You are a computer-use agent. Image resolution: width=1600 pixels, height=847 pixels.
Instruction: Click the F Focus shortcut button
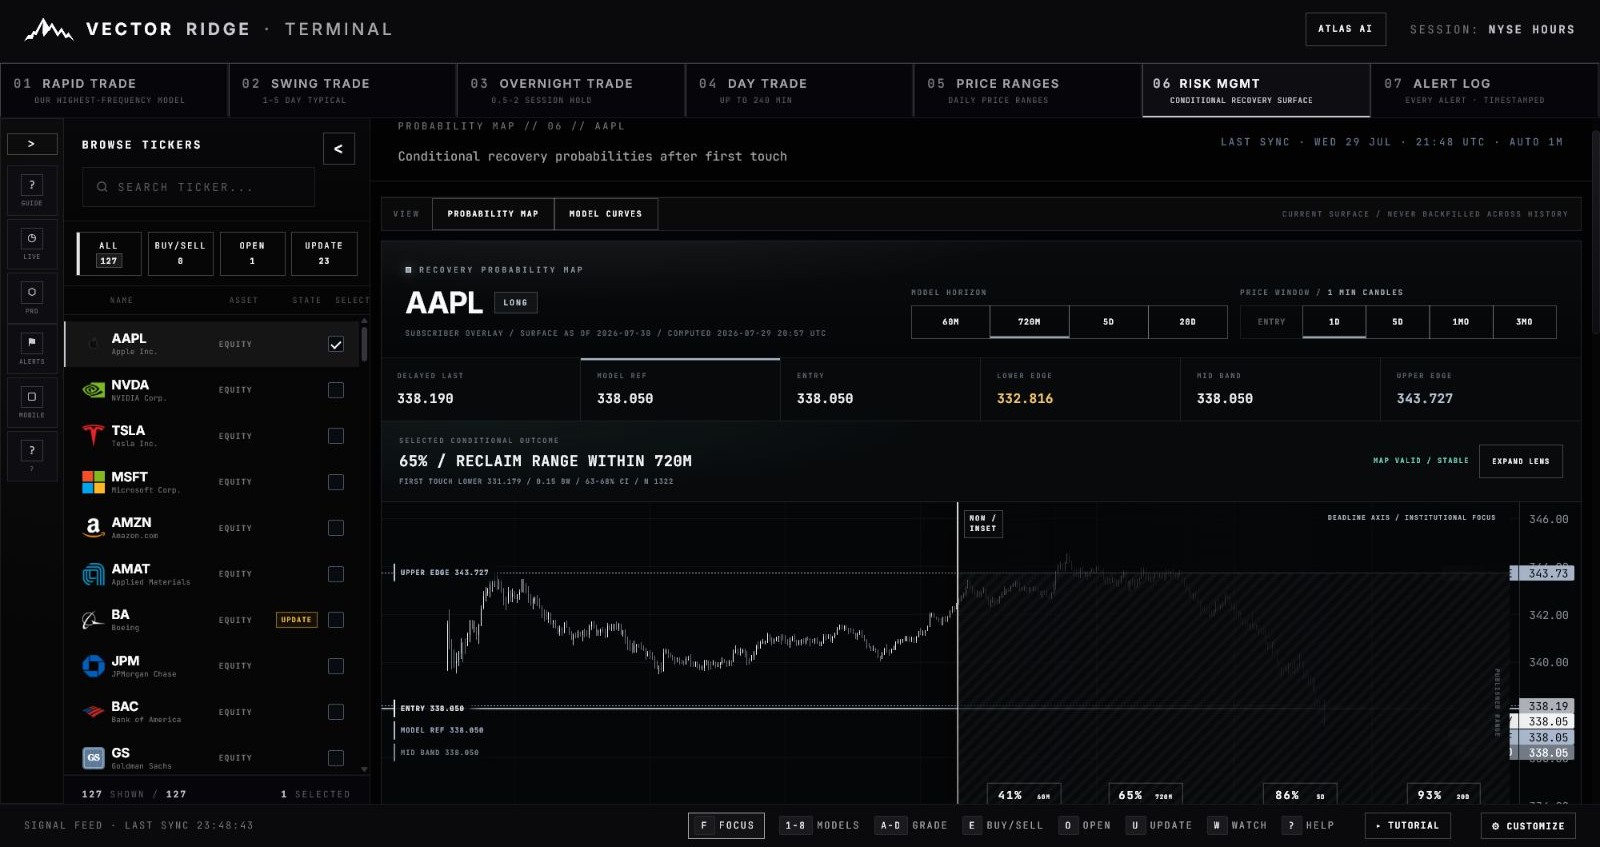pyautogui.click(x=727, y=825)
